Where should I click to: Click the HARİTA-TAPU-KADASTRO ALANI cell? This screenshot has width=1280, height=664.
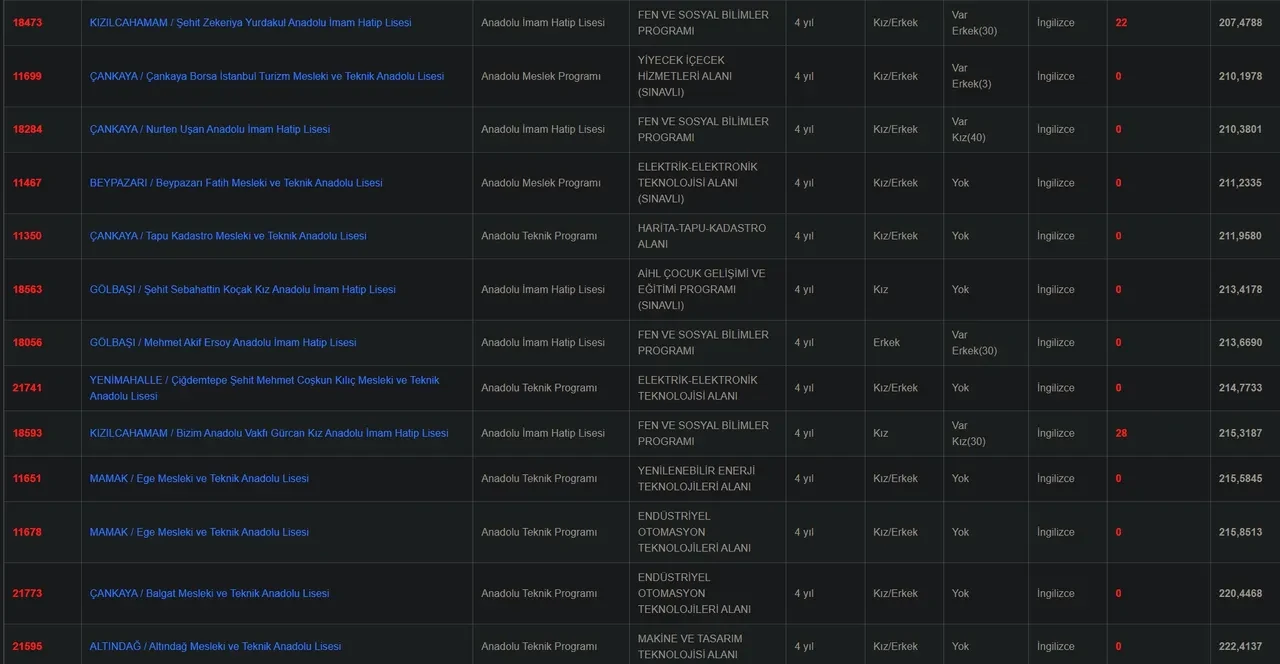(701, 236)
